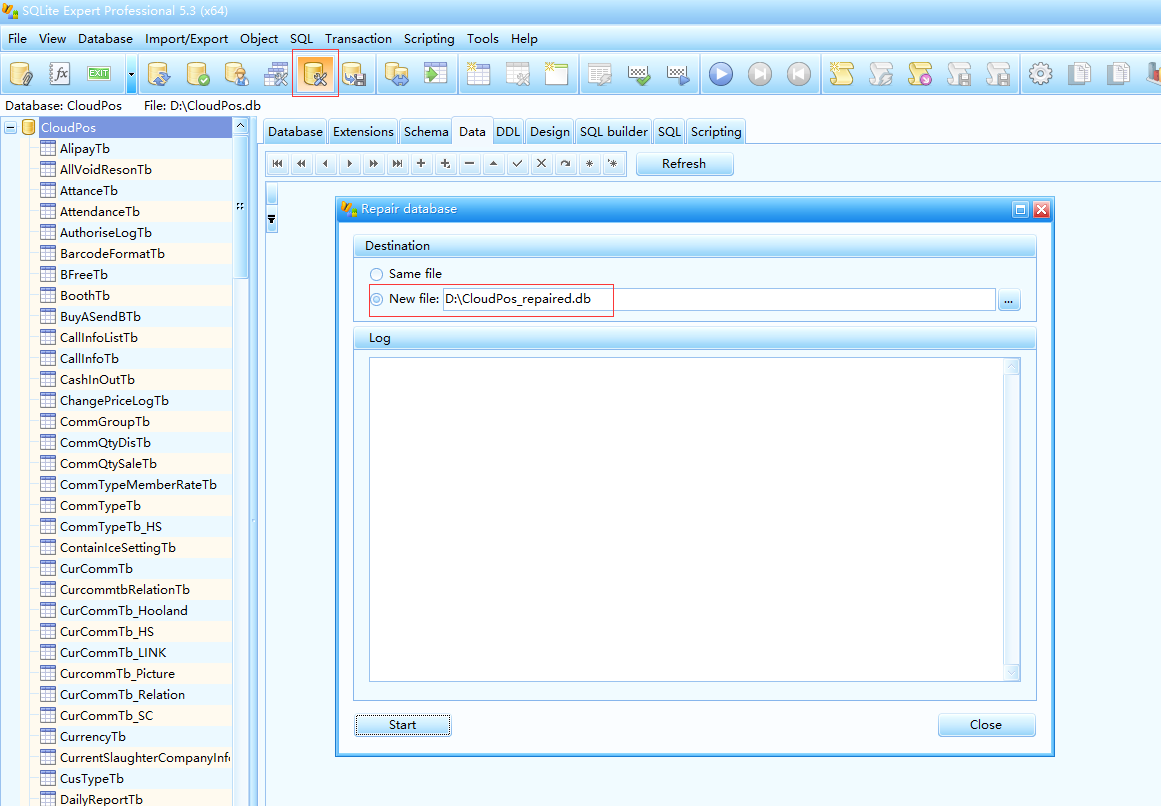Switch to the Schema tab
1161x806 pixels.
click(x=426, y=132)
